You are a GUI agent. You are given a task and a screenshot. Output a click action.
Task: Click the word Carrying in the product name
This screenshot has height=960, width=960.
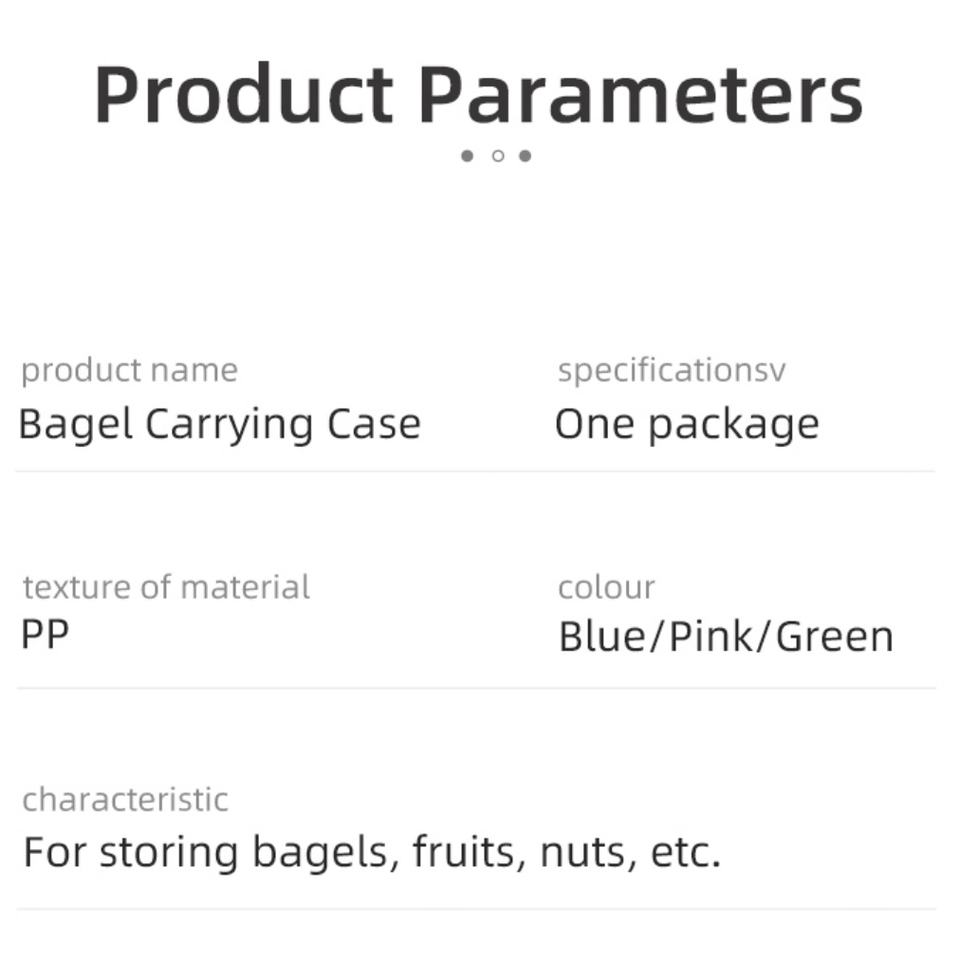[230, 425]
